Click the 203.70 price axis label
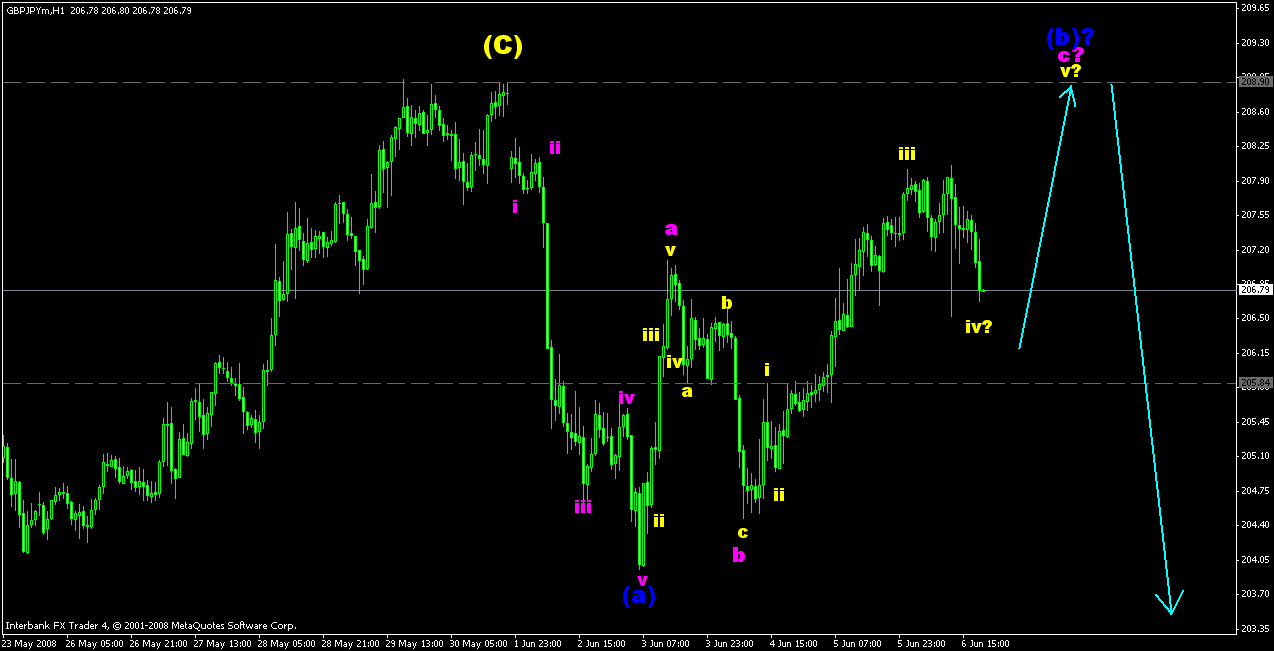 click(1254, 593)
